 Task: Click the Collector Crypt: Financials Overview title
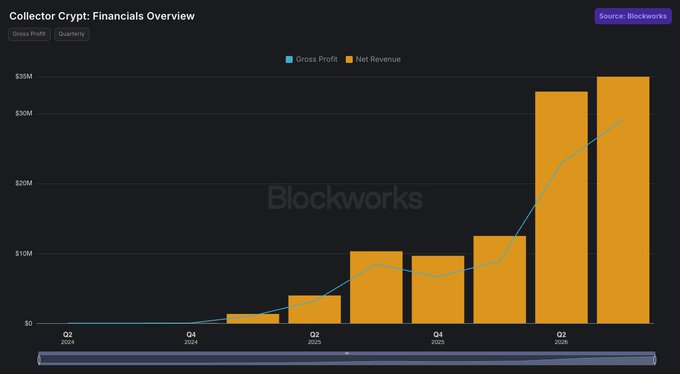[x=102, y=16]
